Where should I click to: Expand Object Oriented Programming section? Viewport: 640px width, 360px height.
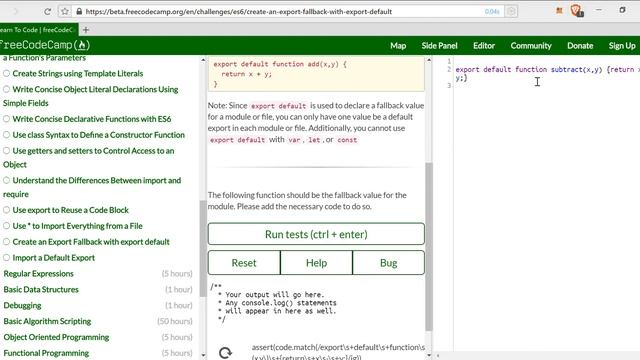point(56,337)
